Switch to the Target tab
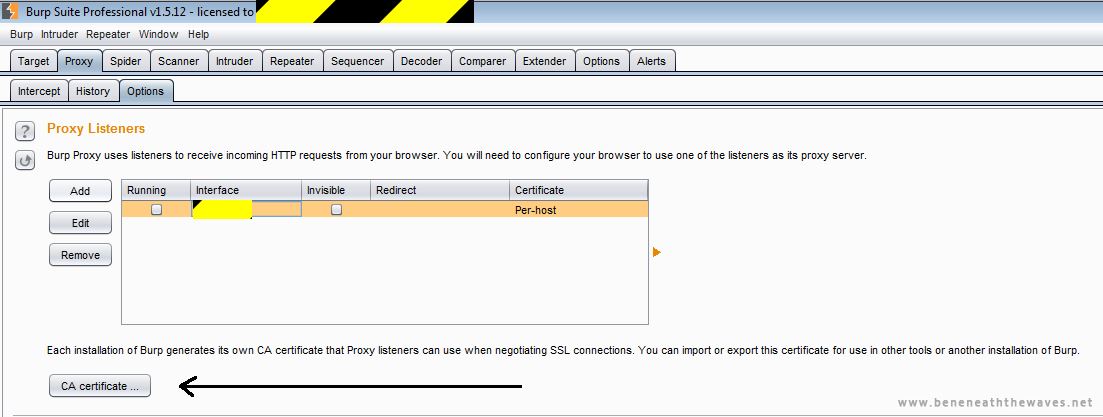Image resolution: width=1103 pixels, height=417 pixels. 34,61
